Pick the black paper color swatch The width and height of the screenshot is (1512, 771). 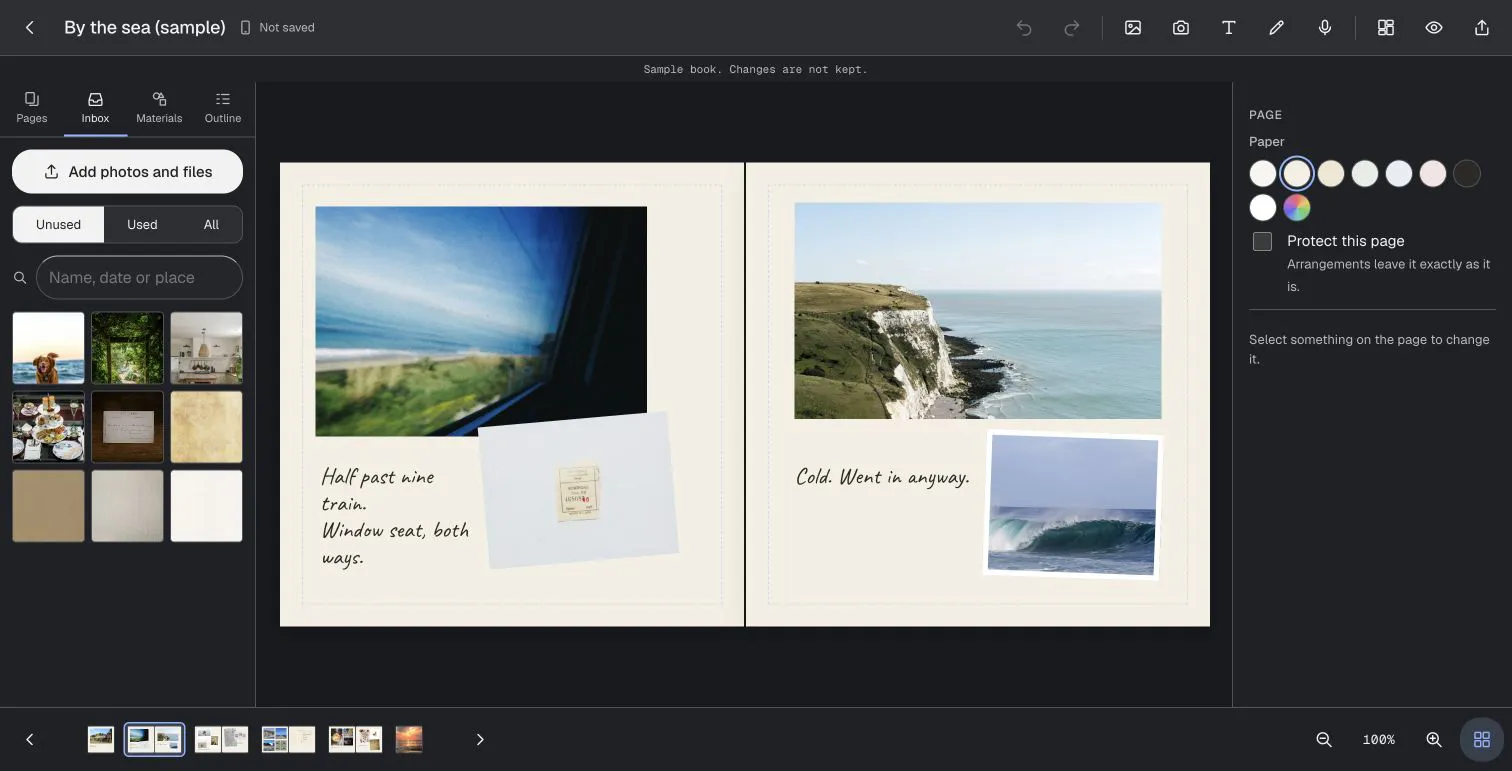(1467, 174)
